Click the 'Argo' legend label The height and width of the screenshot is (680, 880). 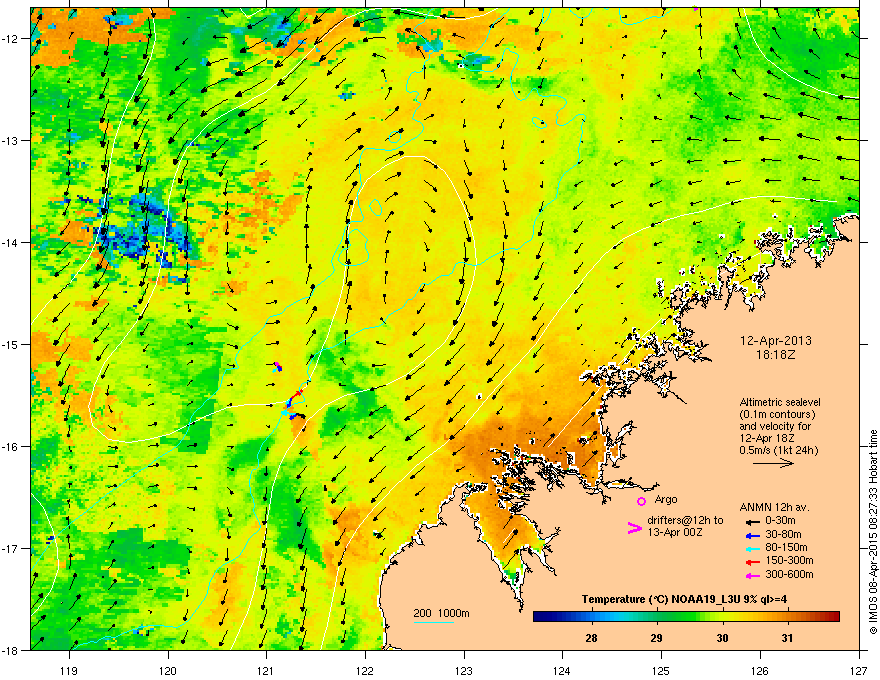coord(666,499)
